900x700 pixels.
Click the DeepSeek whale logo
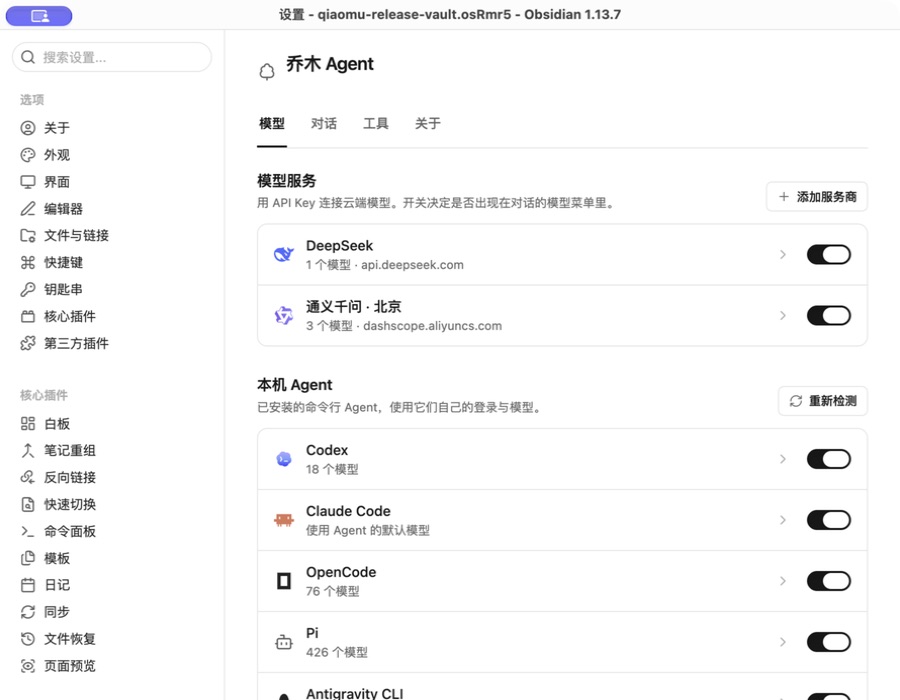284,254
